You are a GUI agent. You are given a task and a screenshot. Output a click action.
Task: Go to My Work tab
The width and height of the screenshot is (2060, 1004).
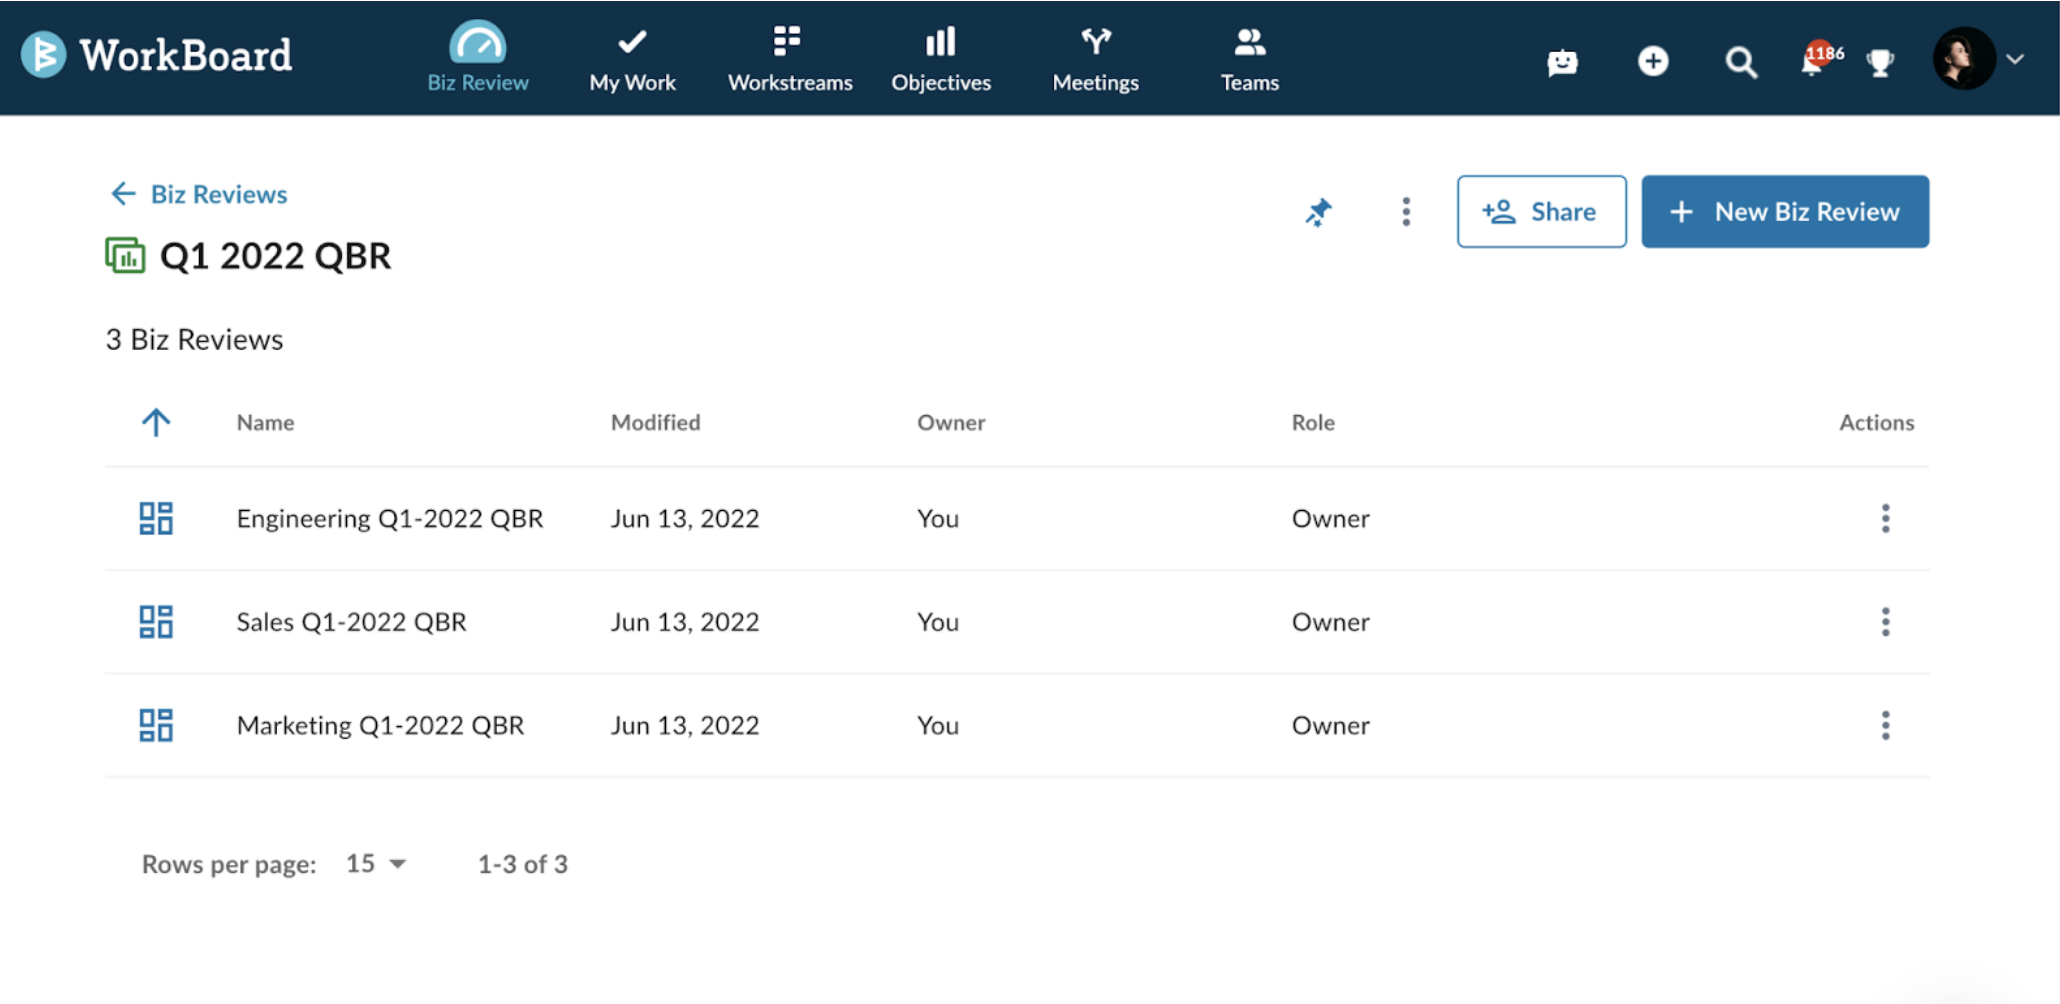(632, 60)
